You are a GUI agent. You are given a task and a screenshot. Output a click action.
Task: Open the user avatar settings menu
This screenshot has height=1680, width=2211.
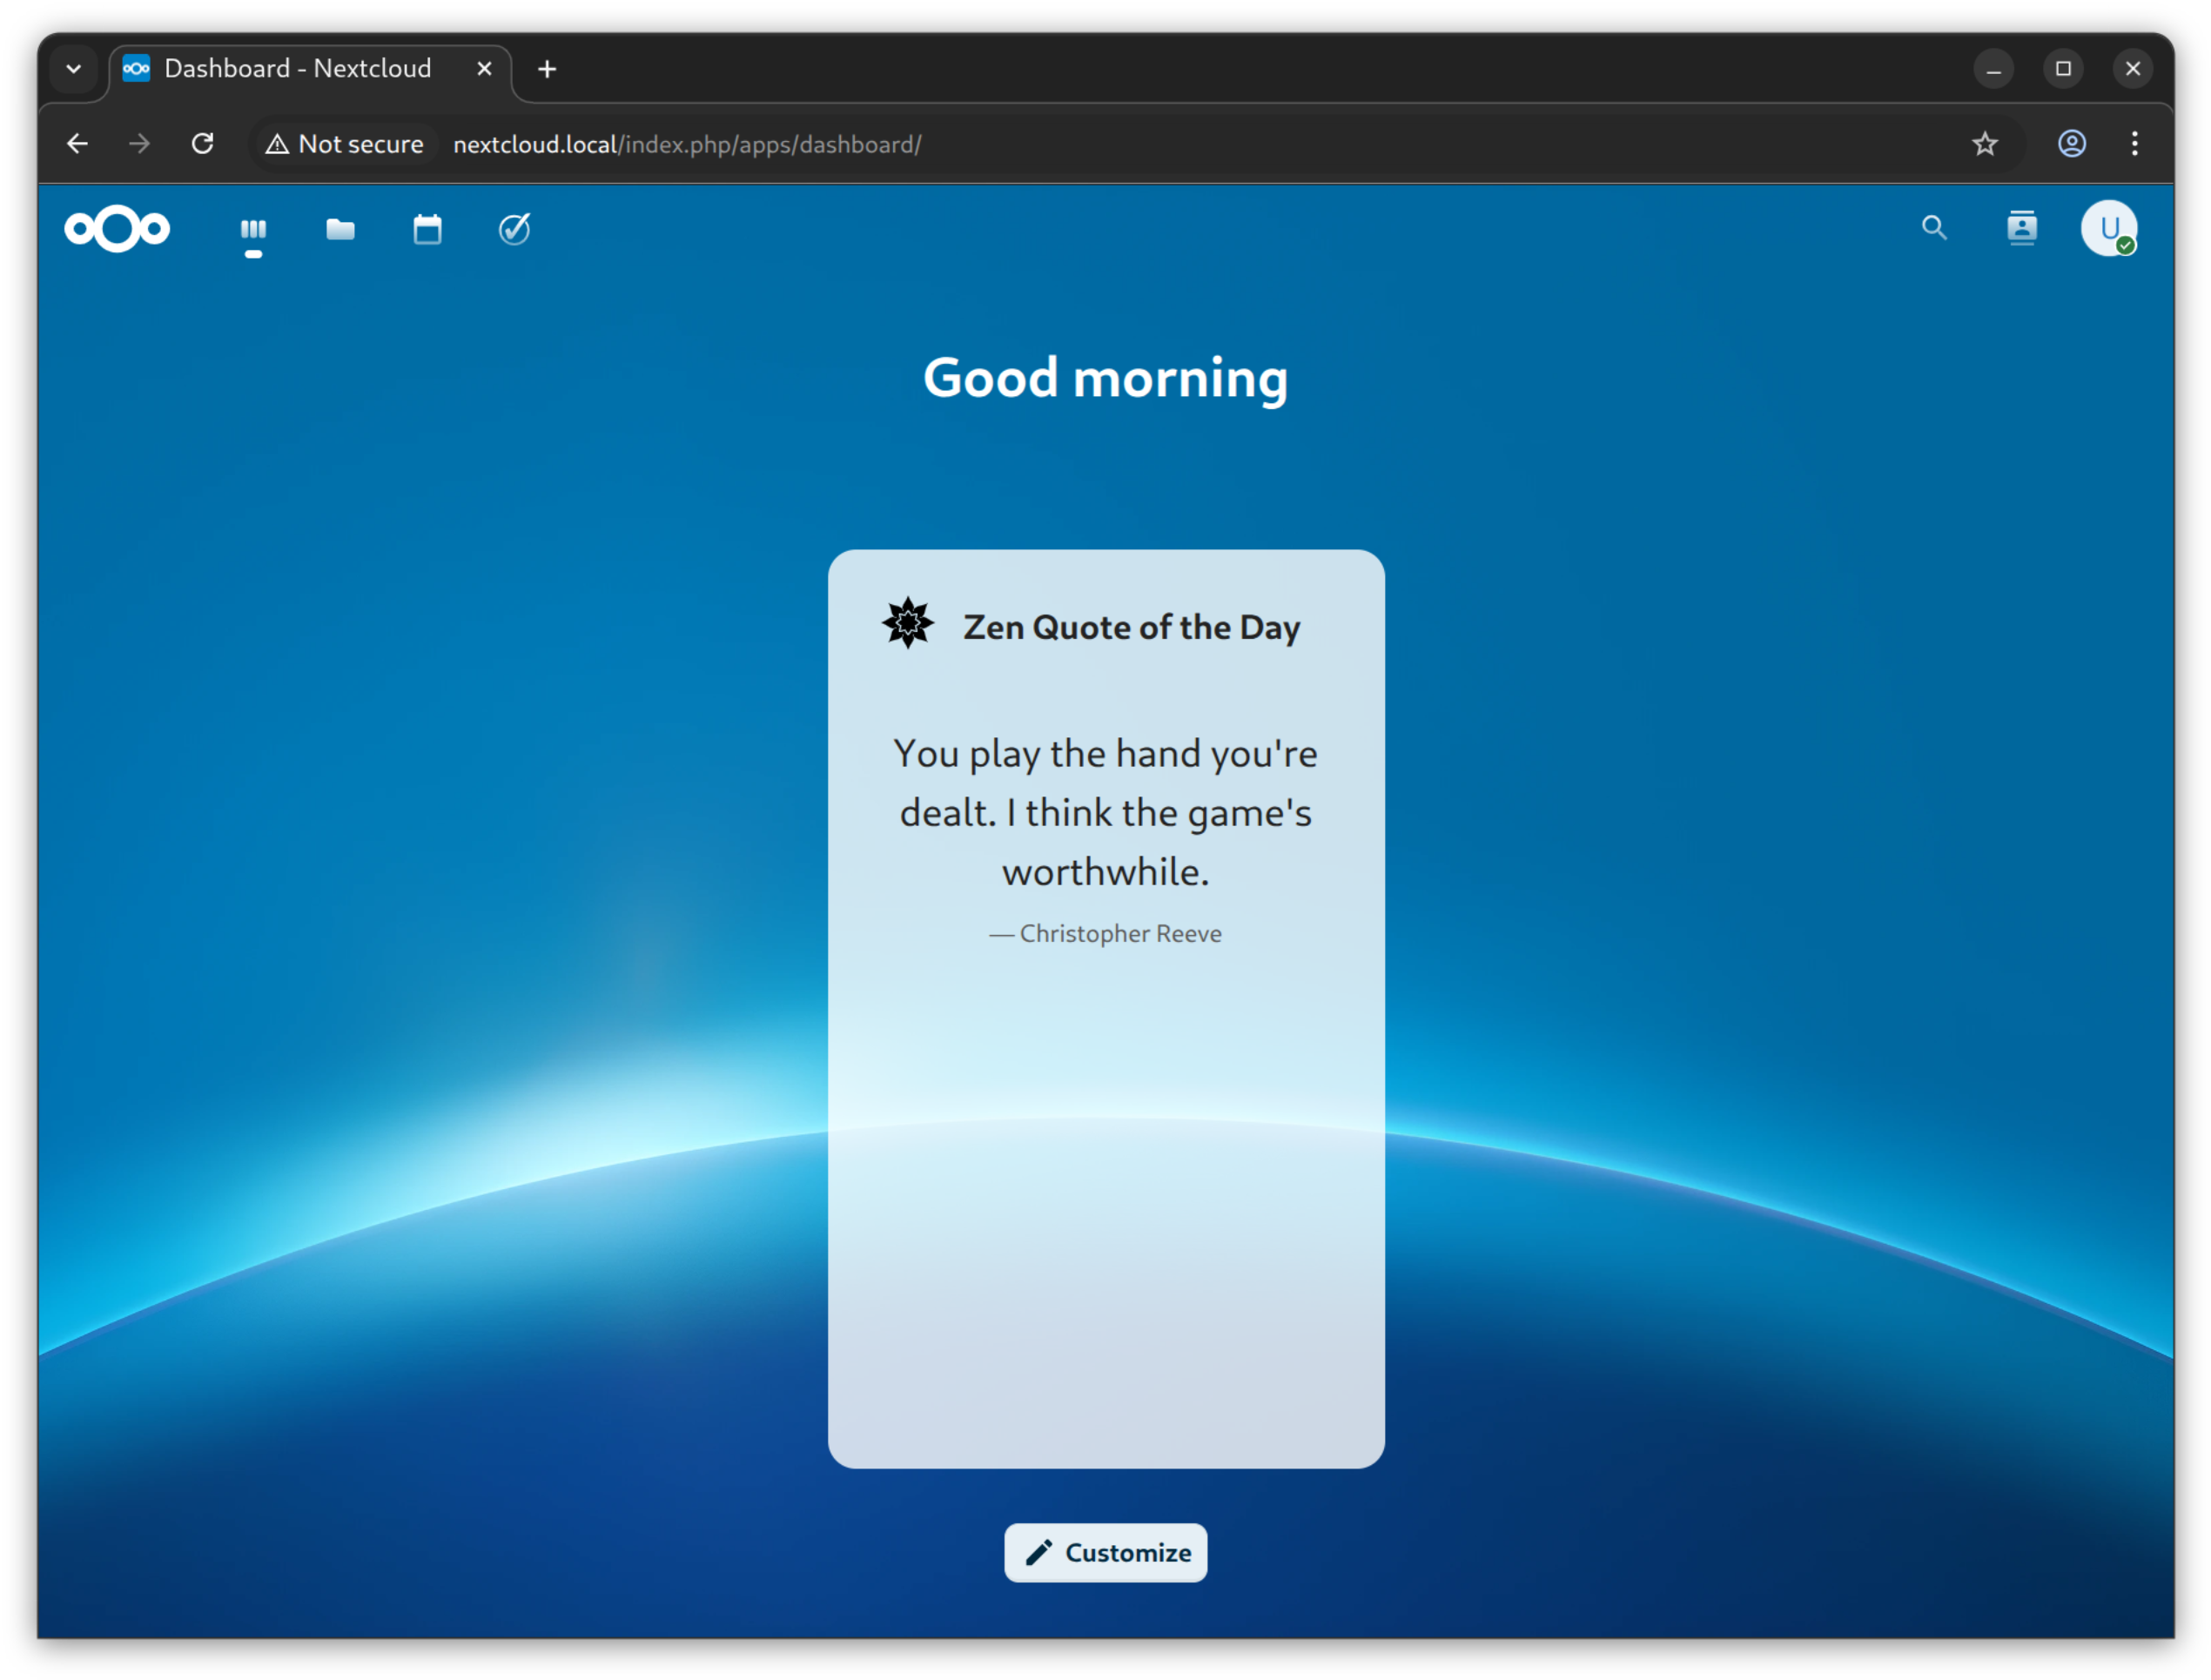click(2108, 229)
